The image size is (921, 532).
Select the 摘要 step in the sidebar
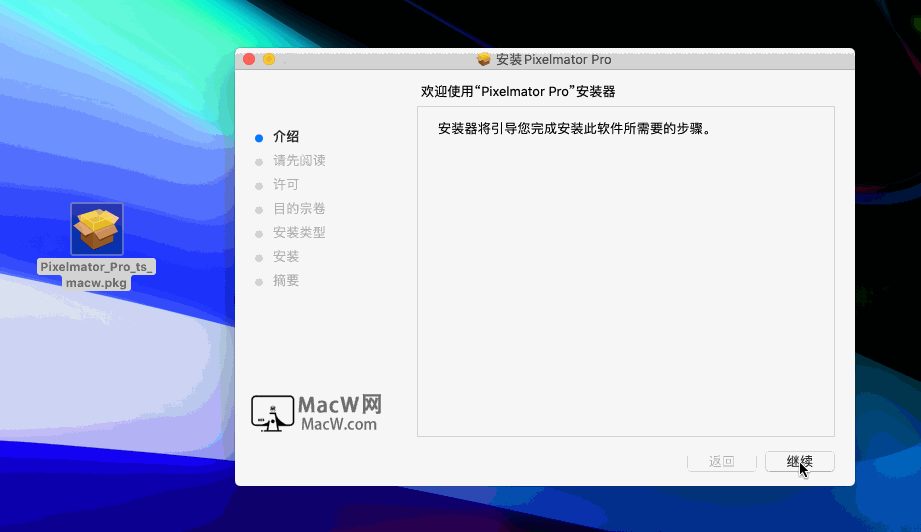click(x=286, y=281)
